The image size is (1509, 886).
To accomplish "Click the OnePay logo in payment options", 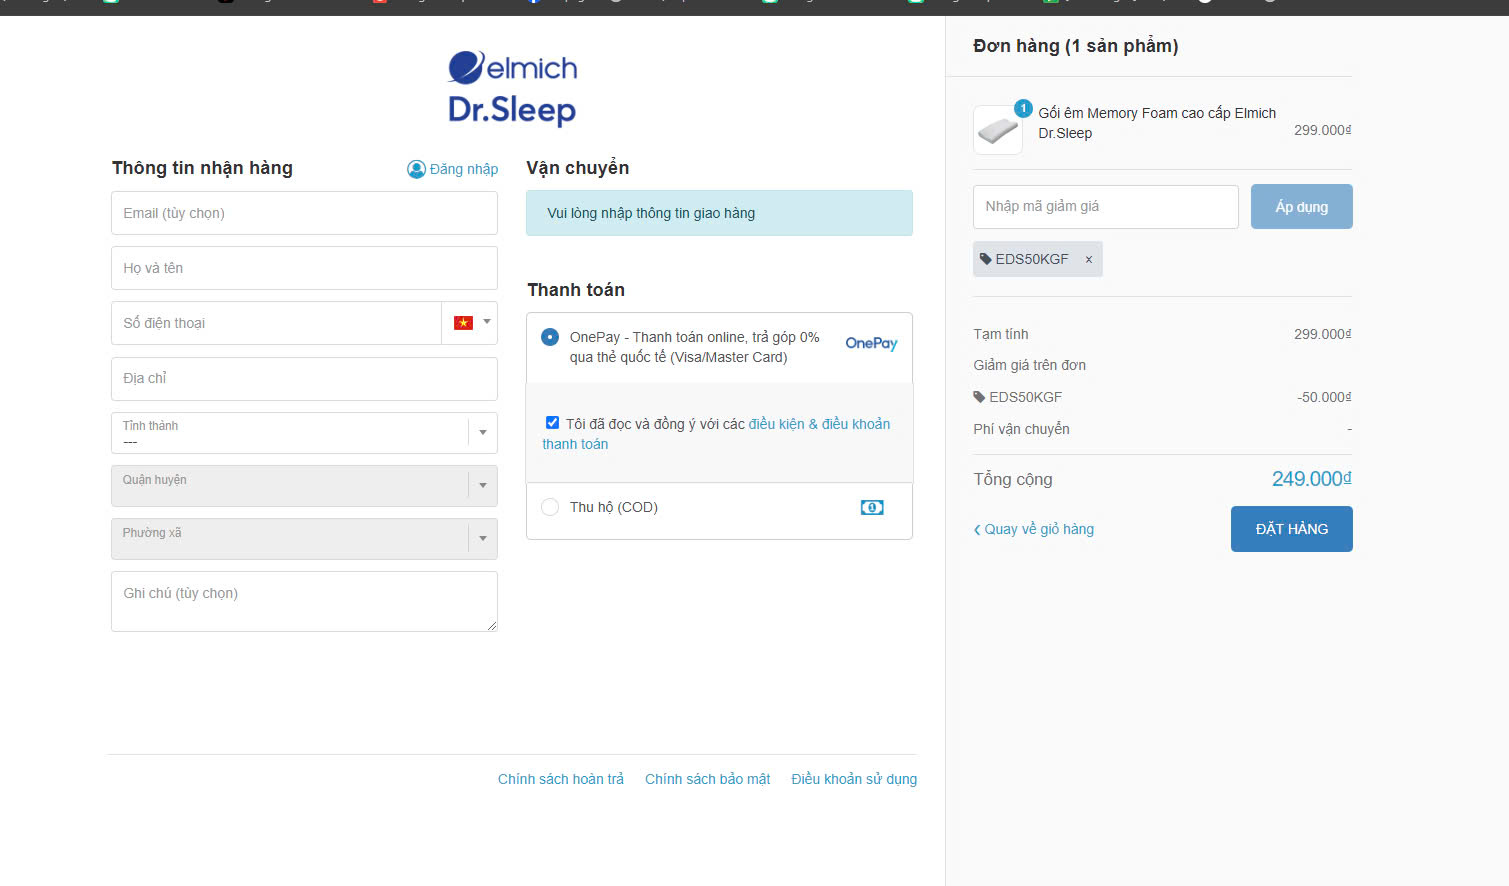I will (x=871, y=343).
